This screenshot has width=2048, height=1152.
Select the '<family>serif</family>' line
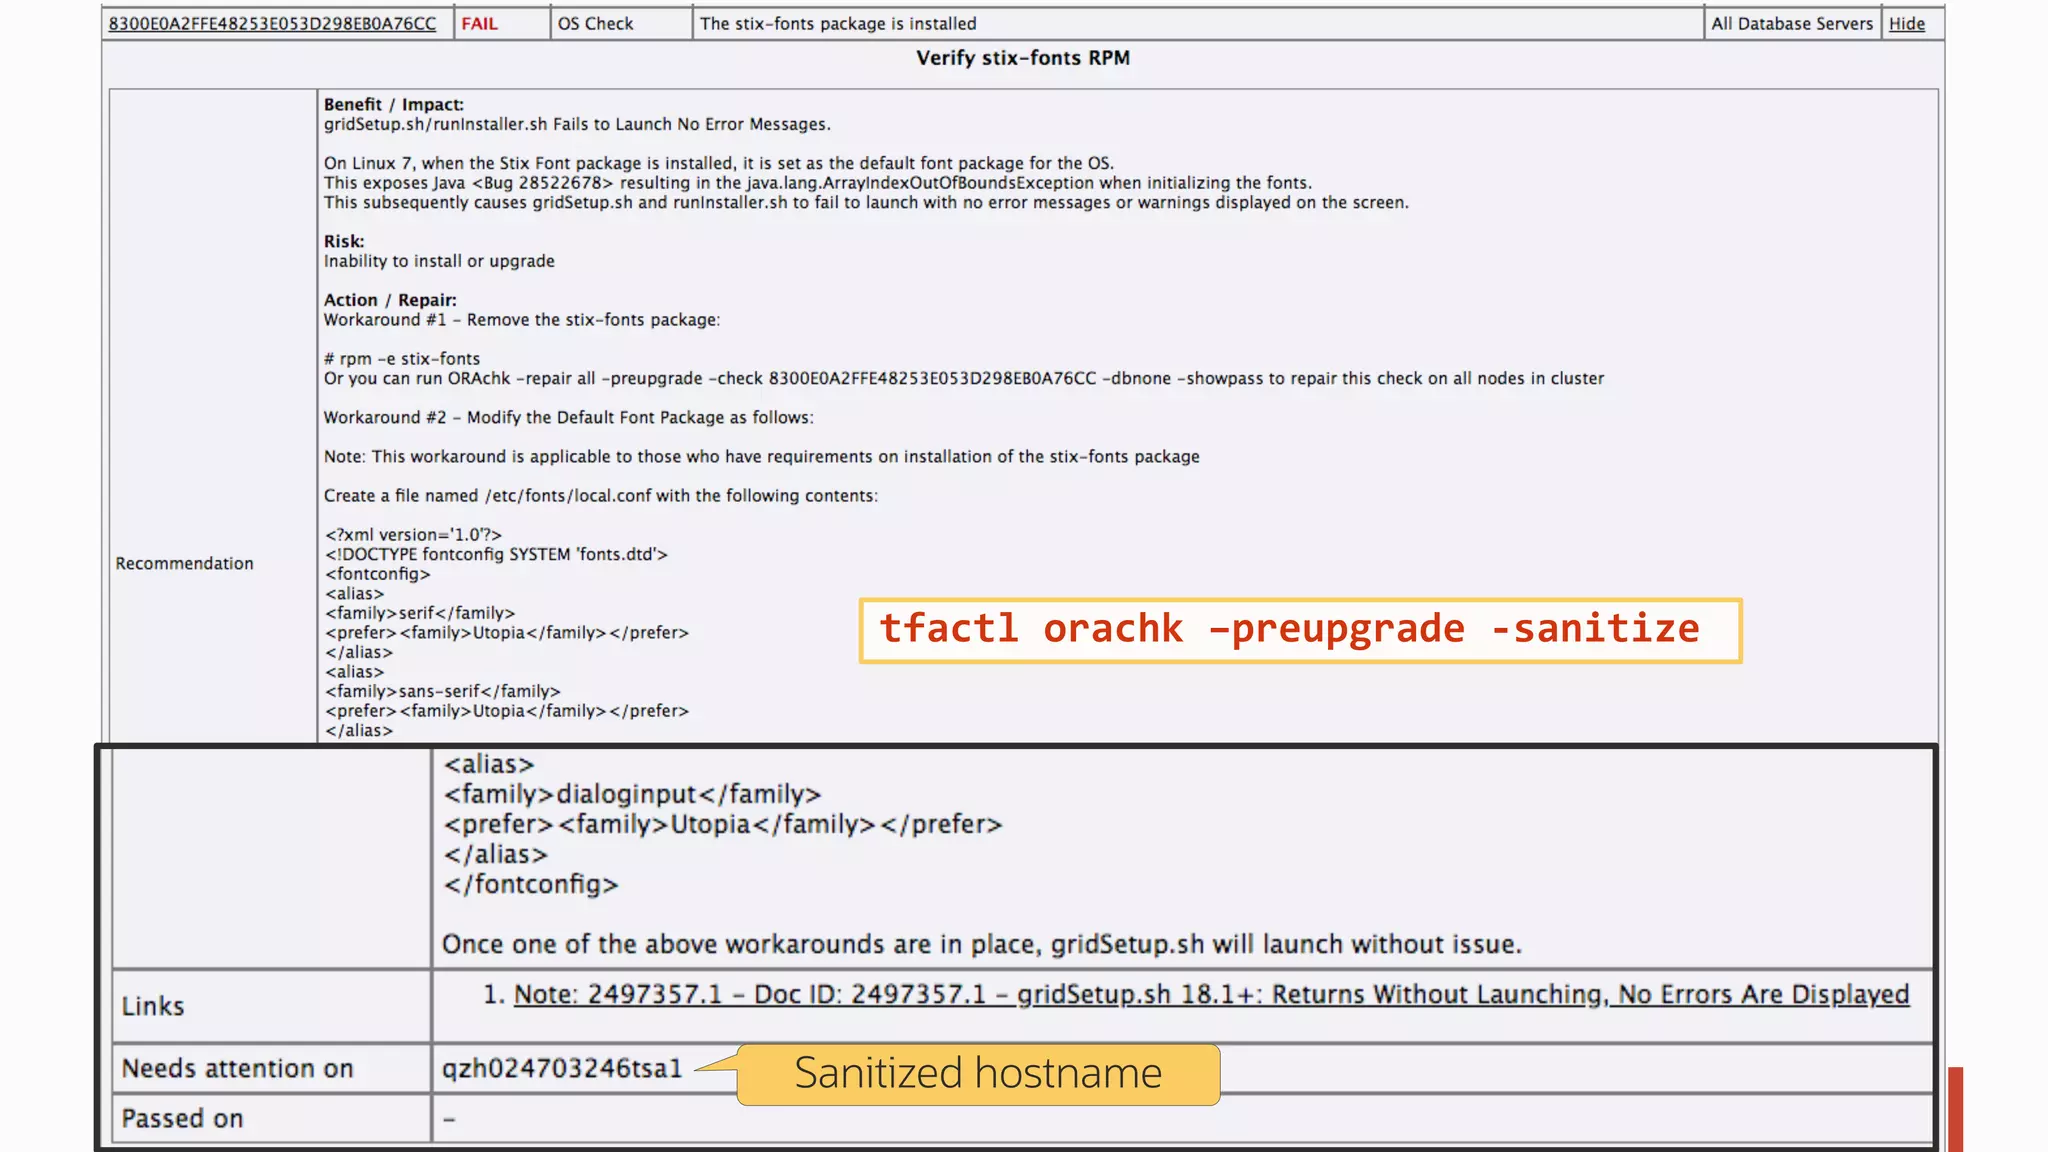(420, 613)
